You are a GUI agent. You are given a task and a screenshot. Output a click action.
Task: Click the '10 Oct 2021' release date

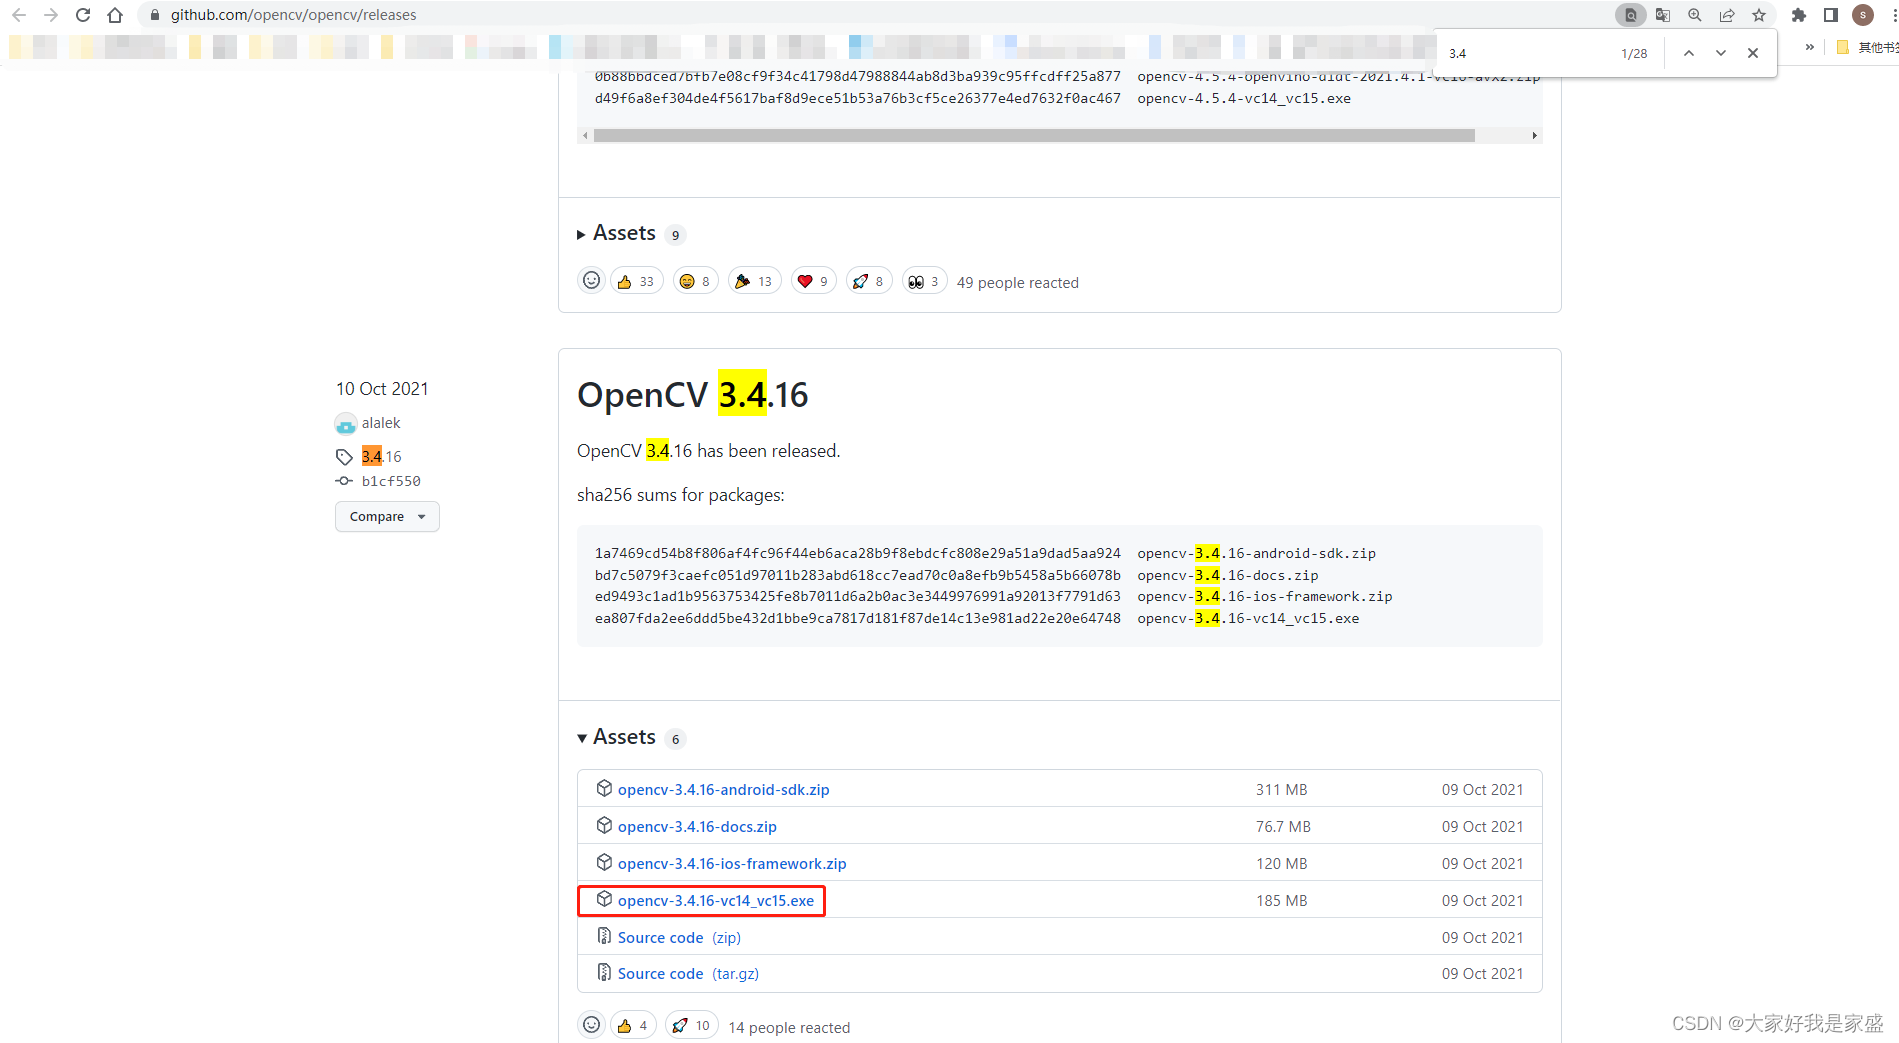point(382,389)
